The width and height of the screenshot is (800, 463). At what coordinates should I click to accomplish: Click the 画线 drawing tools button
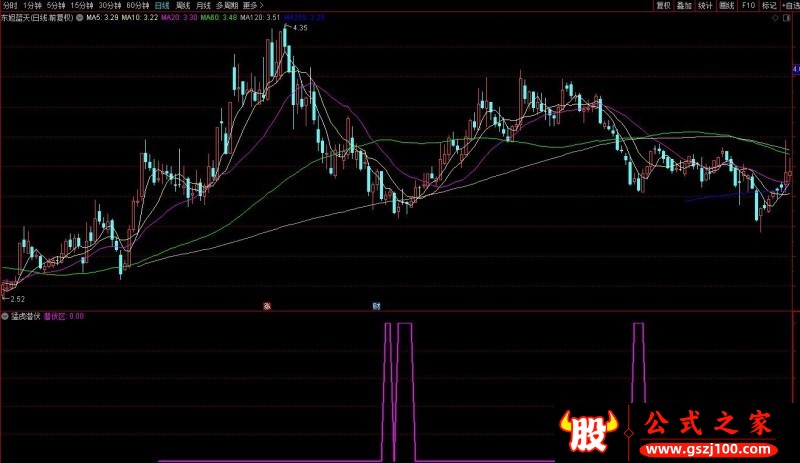click(727, 6)
